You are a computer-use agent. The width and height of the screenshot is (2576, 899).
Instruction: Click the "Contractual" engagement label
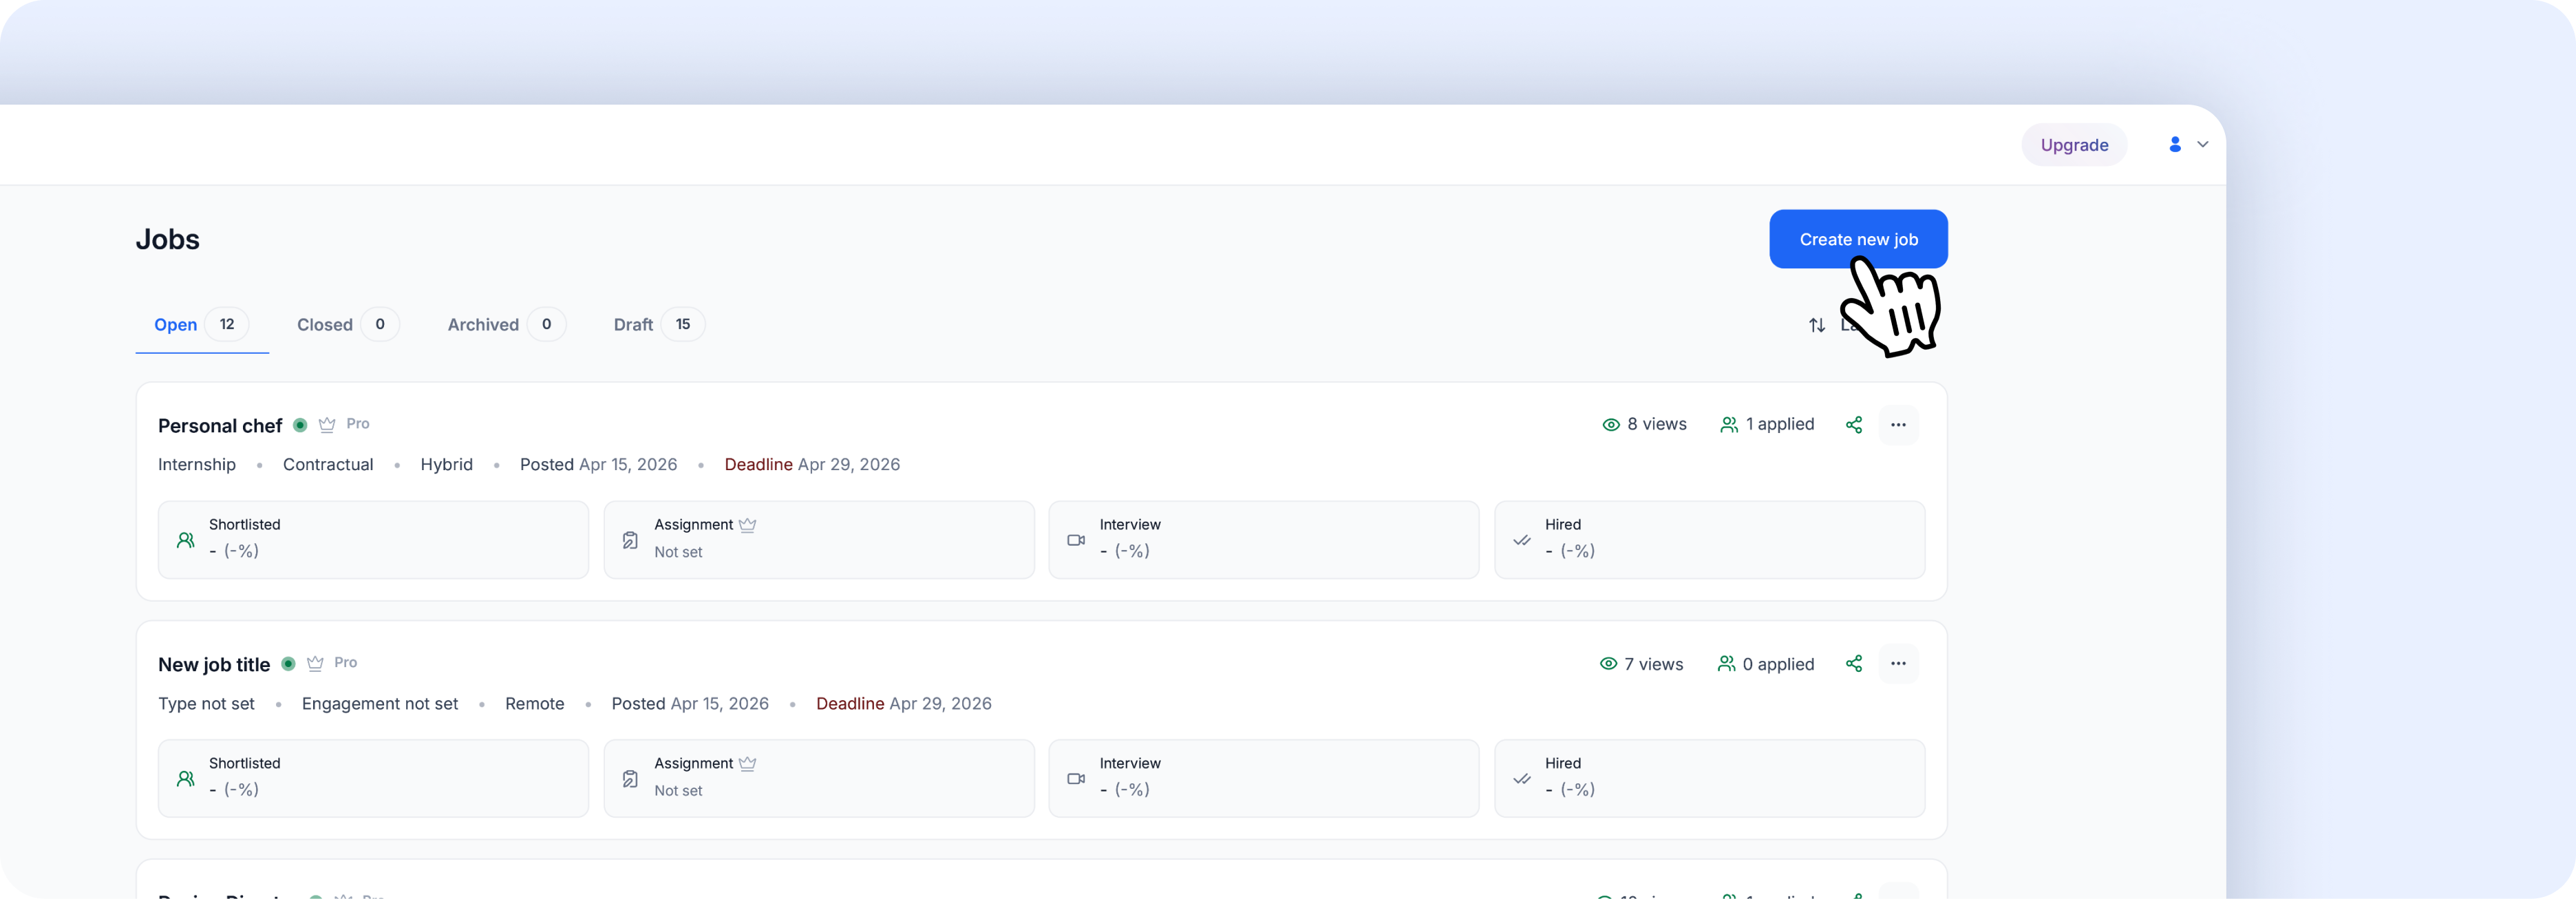pyautogui.click(x=328, y=465)
